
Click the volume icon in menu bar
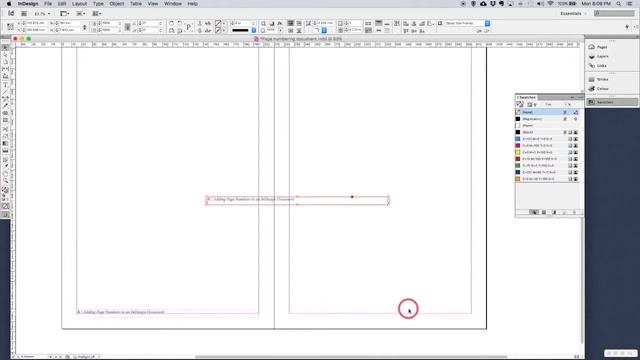[x=540, y=4]
